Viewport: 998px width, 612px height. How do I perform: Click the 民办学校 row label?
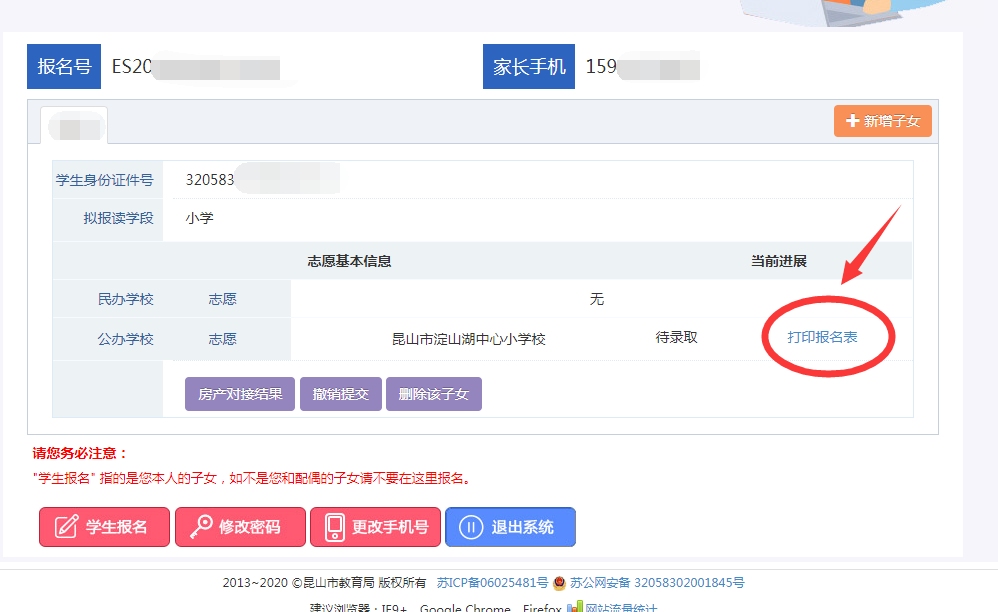125,299
